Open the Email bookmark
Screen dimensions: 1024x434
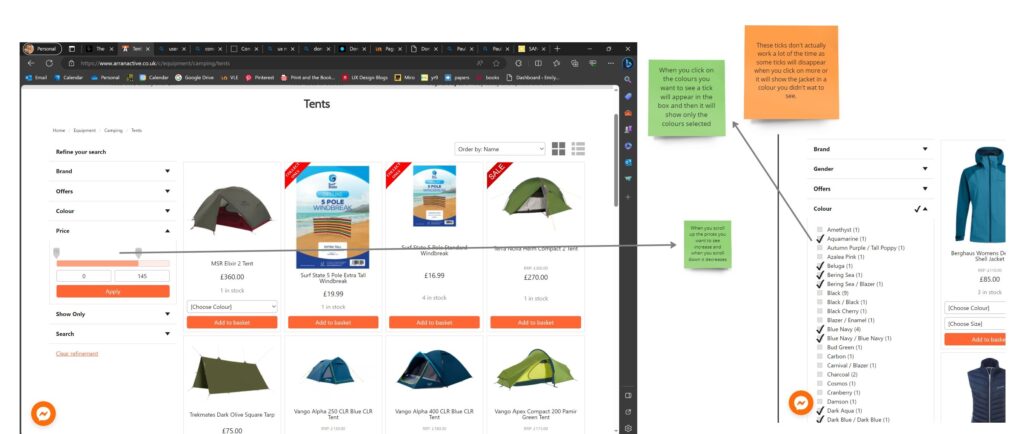click(x=36, y=77)
